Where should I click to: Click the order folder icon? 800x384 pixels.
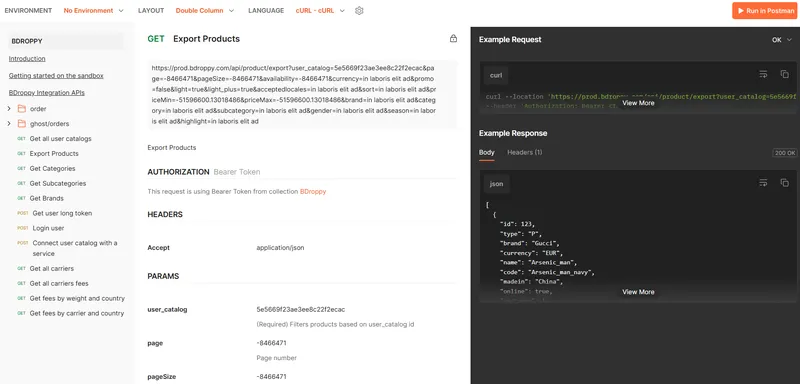[21, 109]
